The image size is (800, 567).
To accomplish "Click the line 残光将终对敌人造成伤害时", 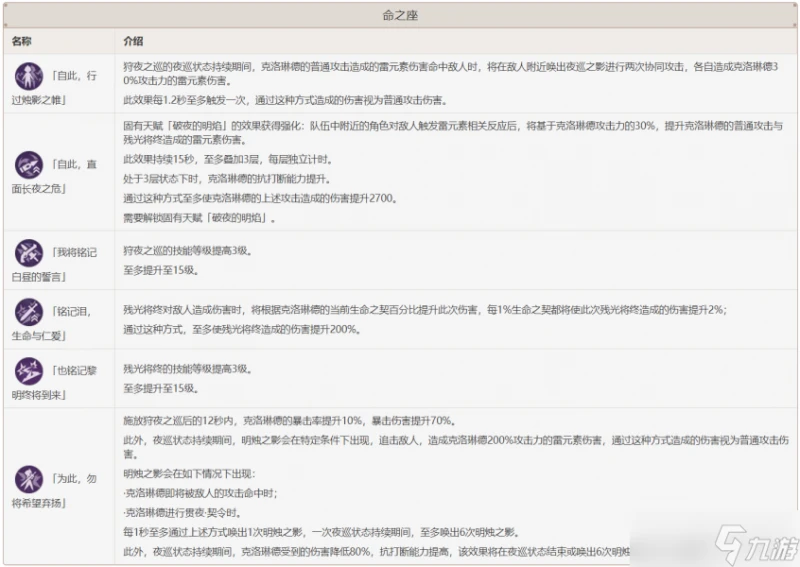I will click(x=426, y=310).
